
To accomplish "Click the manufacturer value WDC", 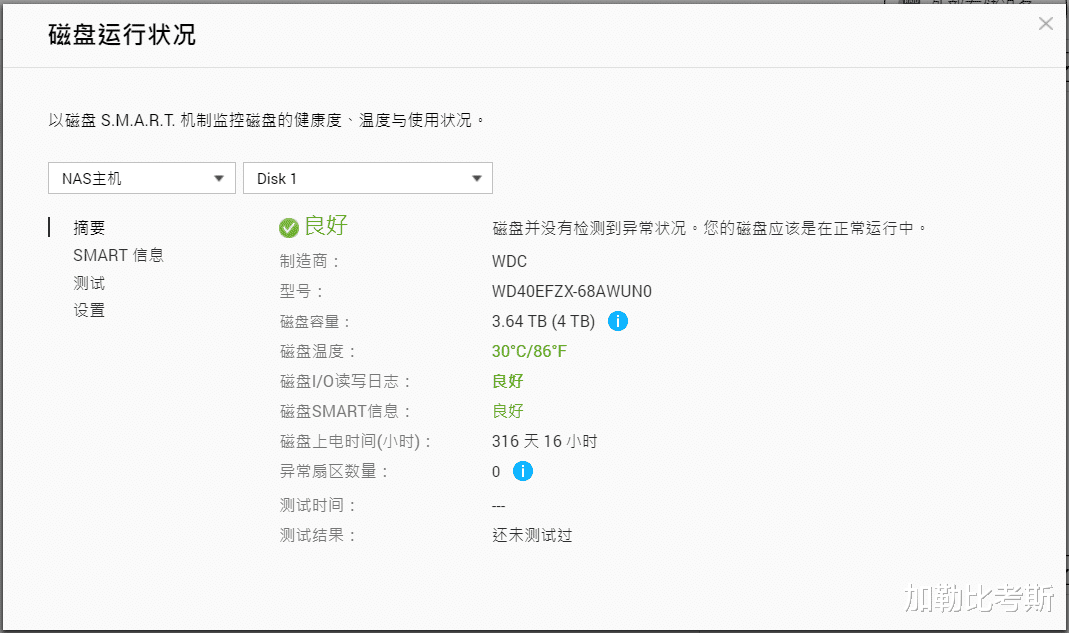I will [509, 261].
